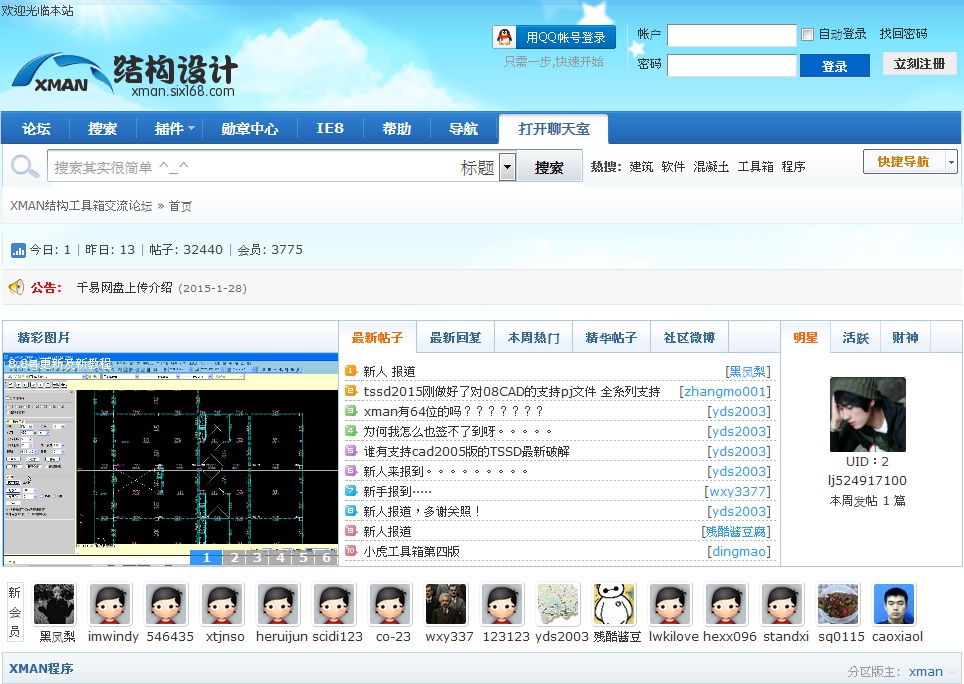Screen dimensions: 964x684
Task: Click the blue 登录 button
Action: 834,66
